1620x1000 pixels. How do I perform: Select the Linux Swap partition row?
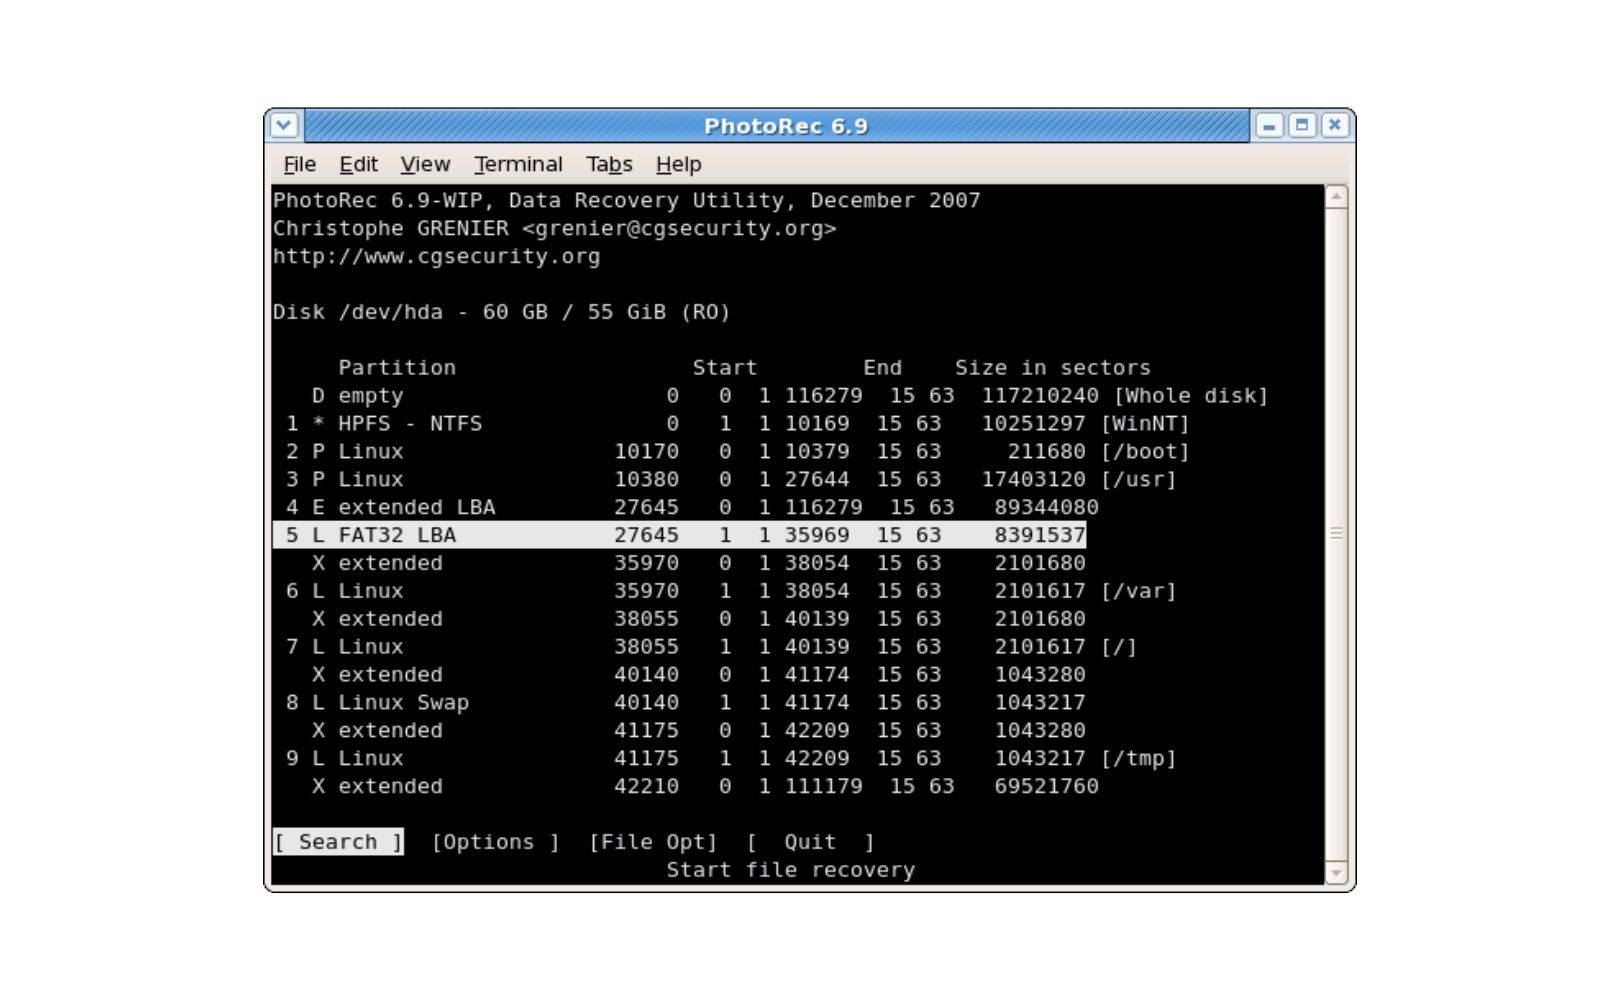(686, 703)
